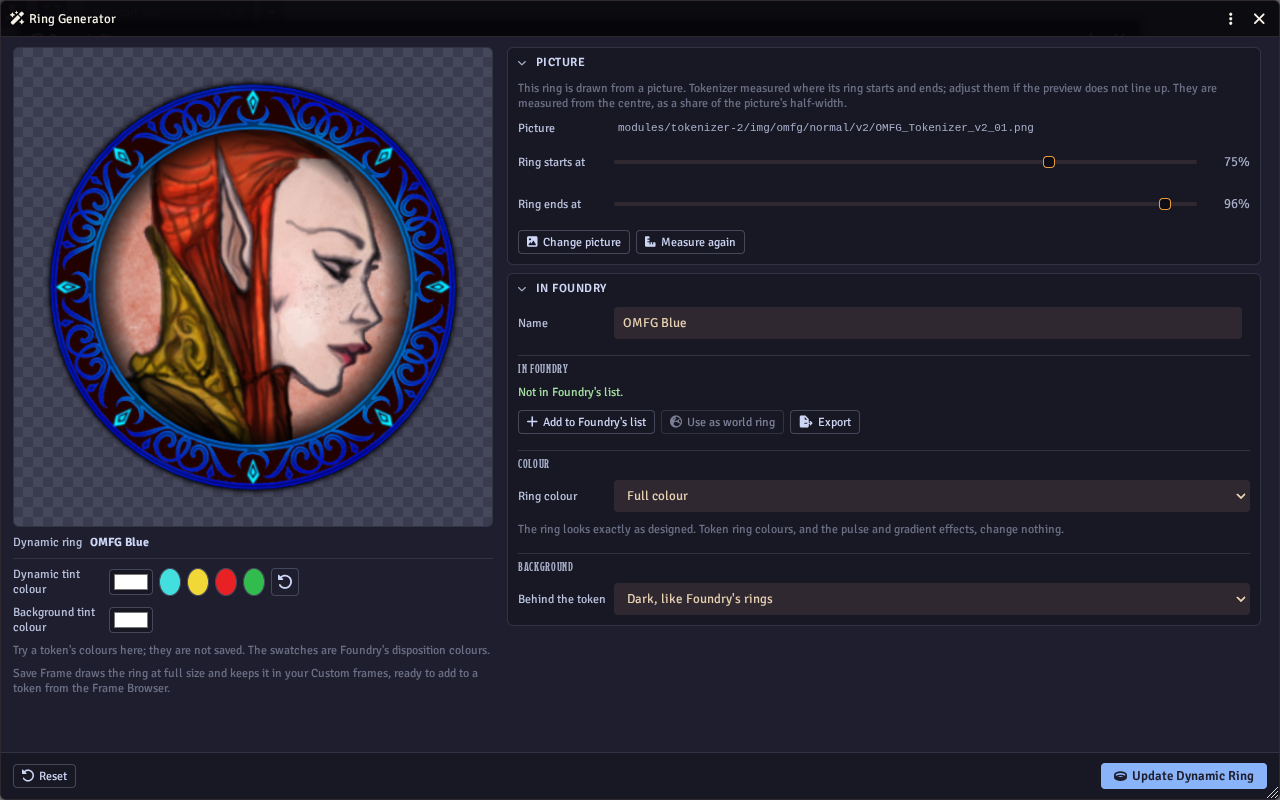This screenshot has width=1280, height=800.
Task: Click the 96% ring end value
Action: pyautogui.click(x=1237, y=204)
